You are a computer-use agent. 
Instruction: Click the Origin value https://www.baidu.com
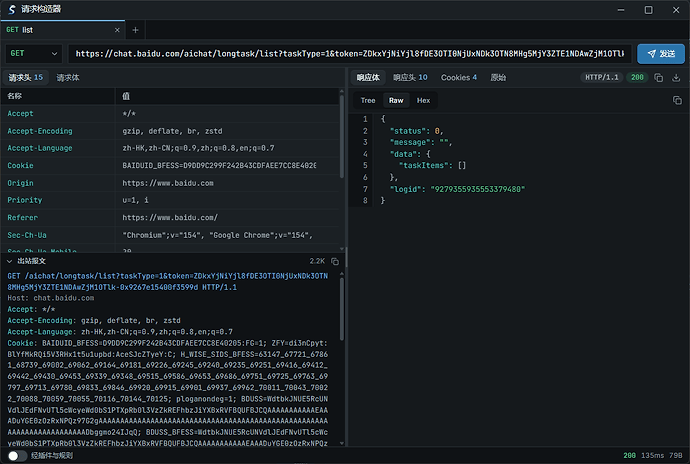point(168,183)
